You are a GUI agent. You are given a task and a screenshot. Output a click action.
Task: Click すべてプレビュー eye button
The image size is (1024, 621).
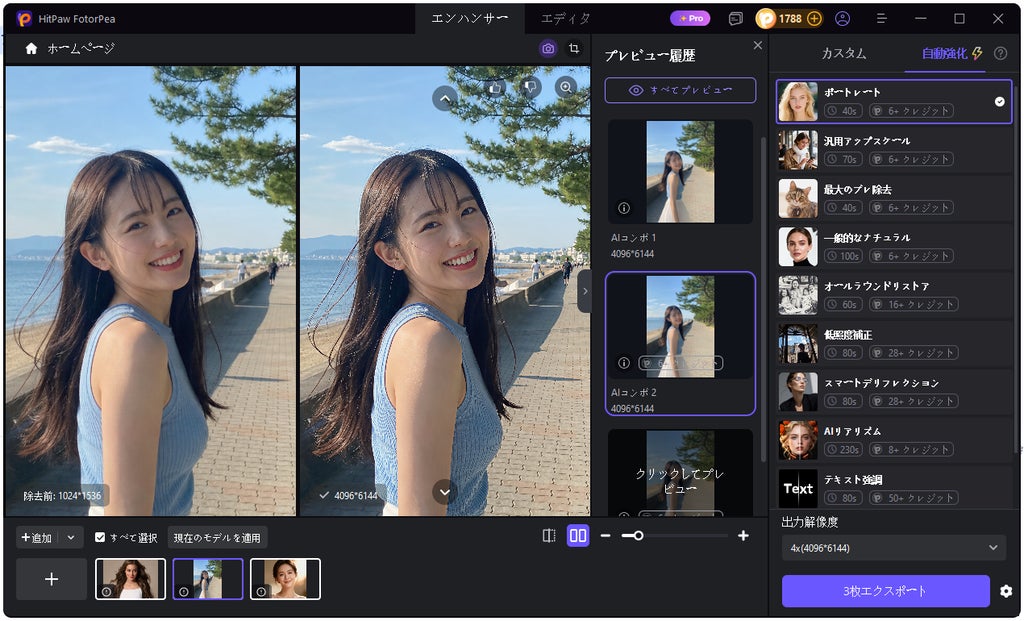680,90
